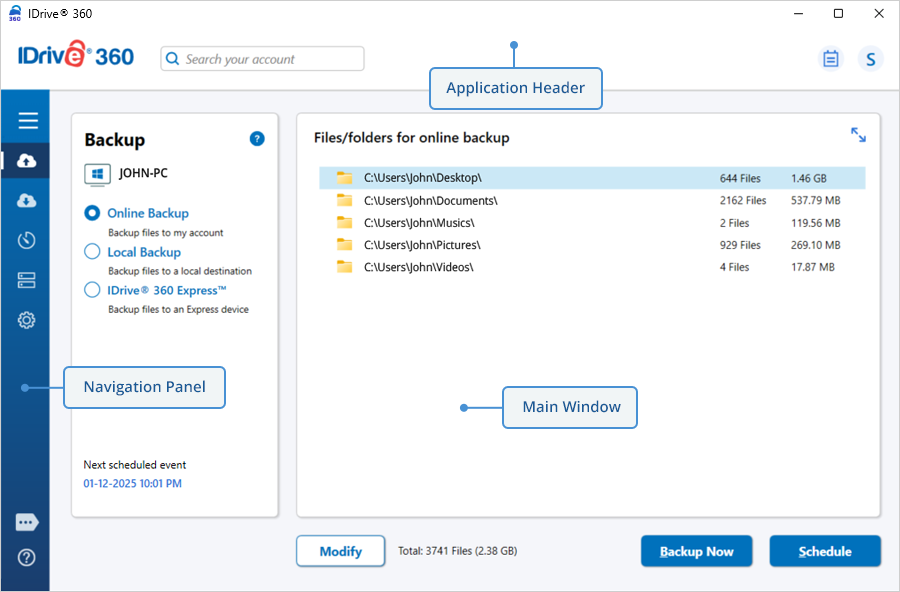
Task: Open Settings gear icon in sidebar
Action: click(27, 320)
